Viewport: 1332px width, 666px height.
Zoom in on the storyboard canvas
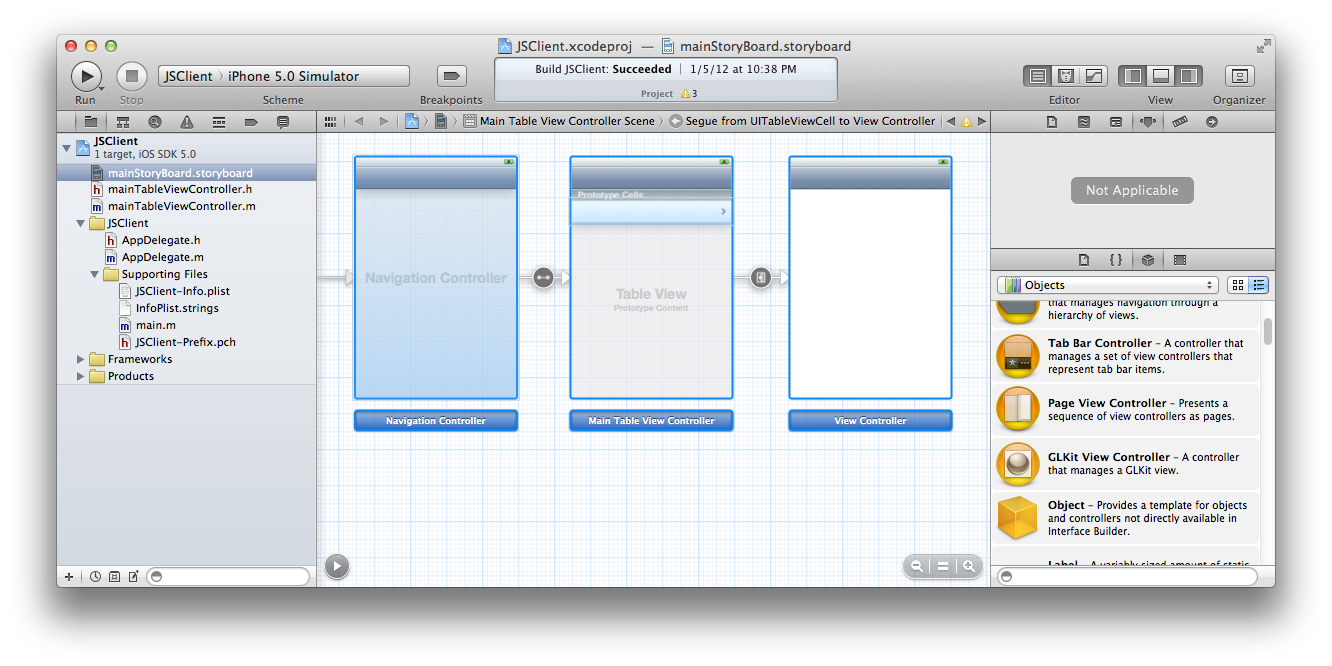[968, 566]
